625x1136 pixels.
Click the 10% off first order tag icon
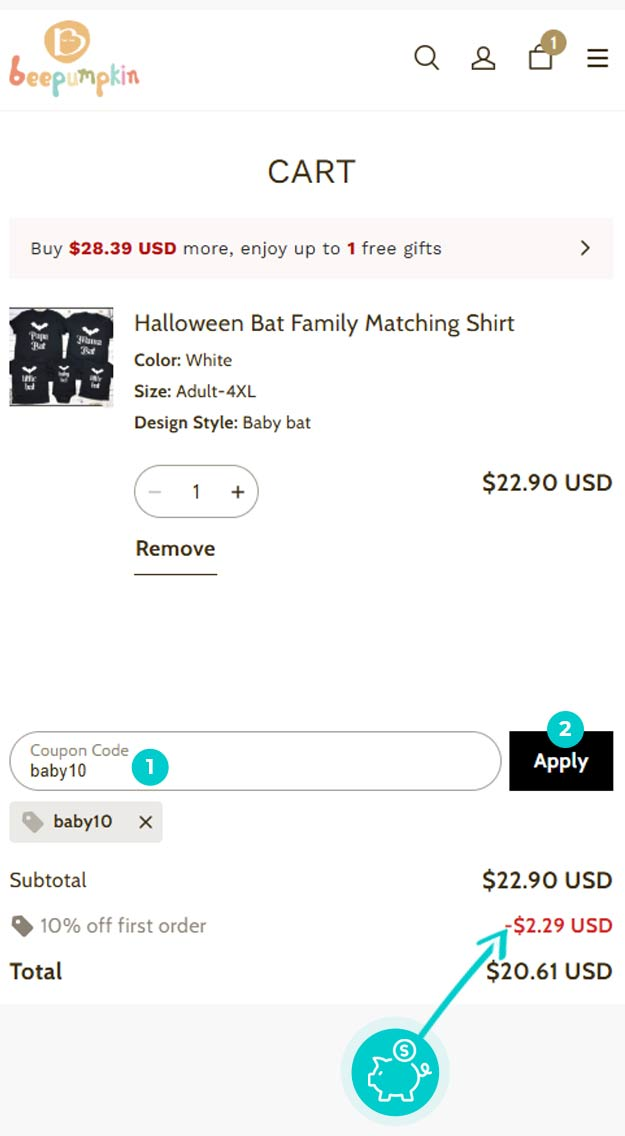pos(22,926)
